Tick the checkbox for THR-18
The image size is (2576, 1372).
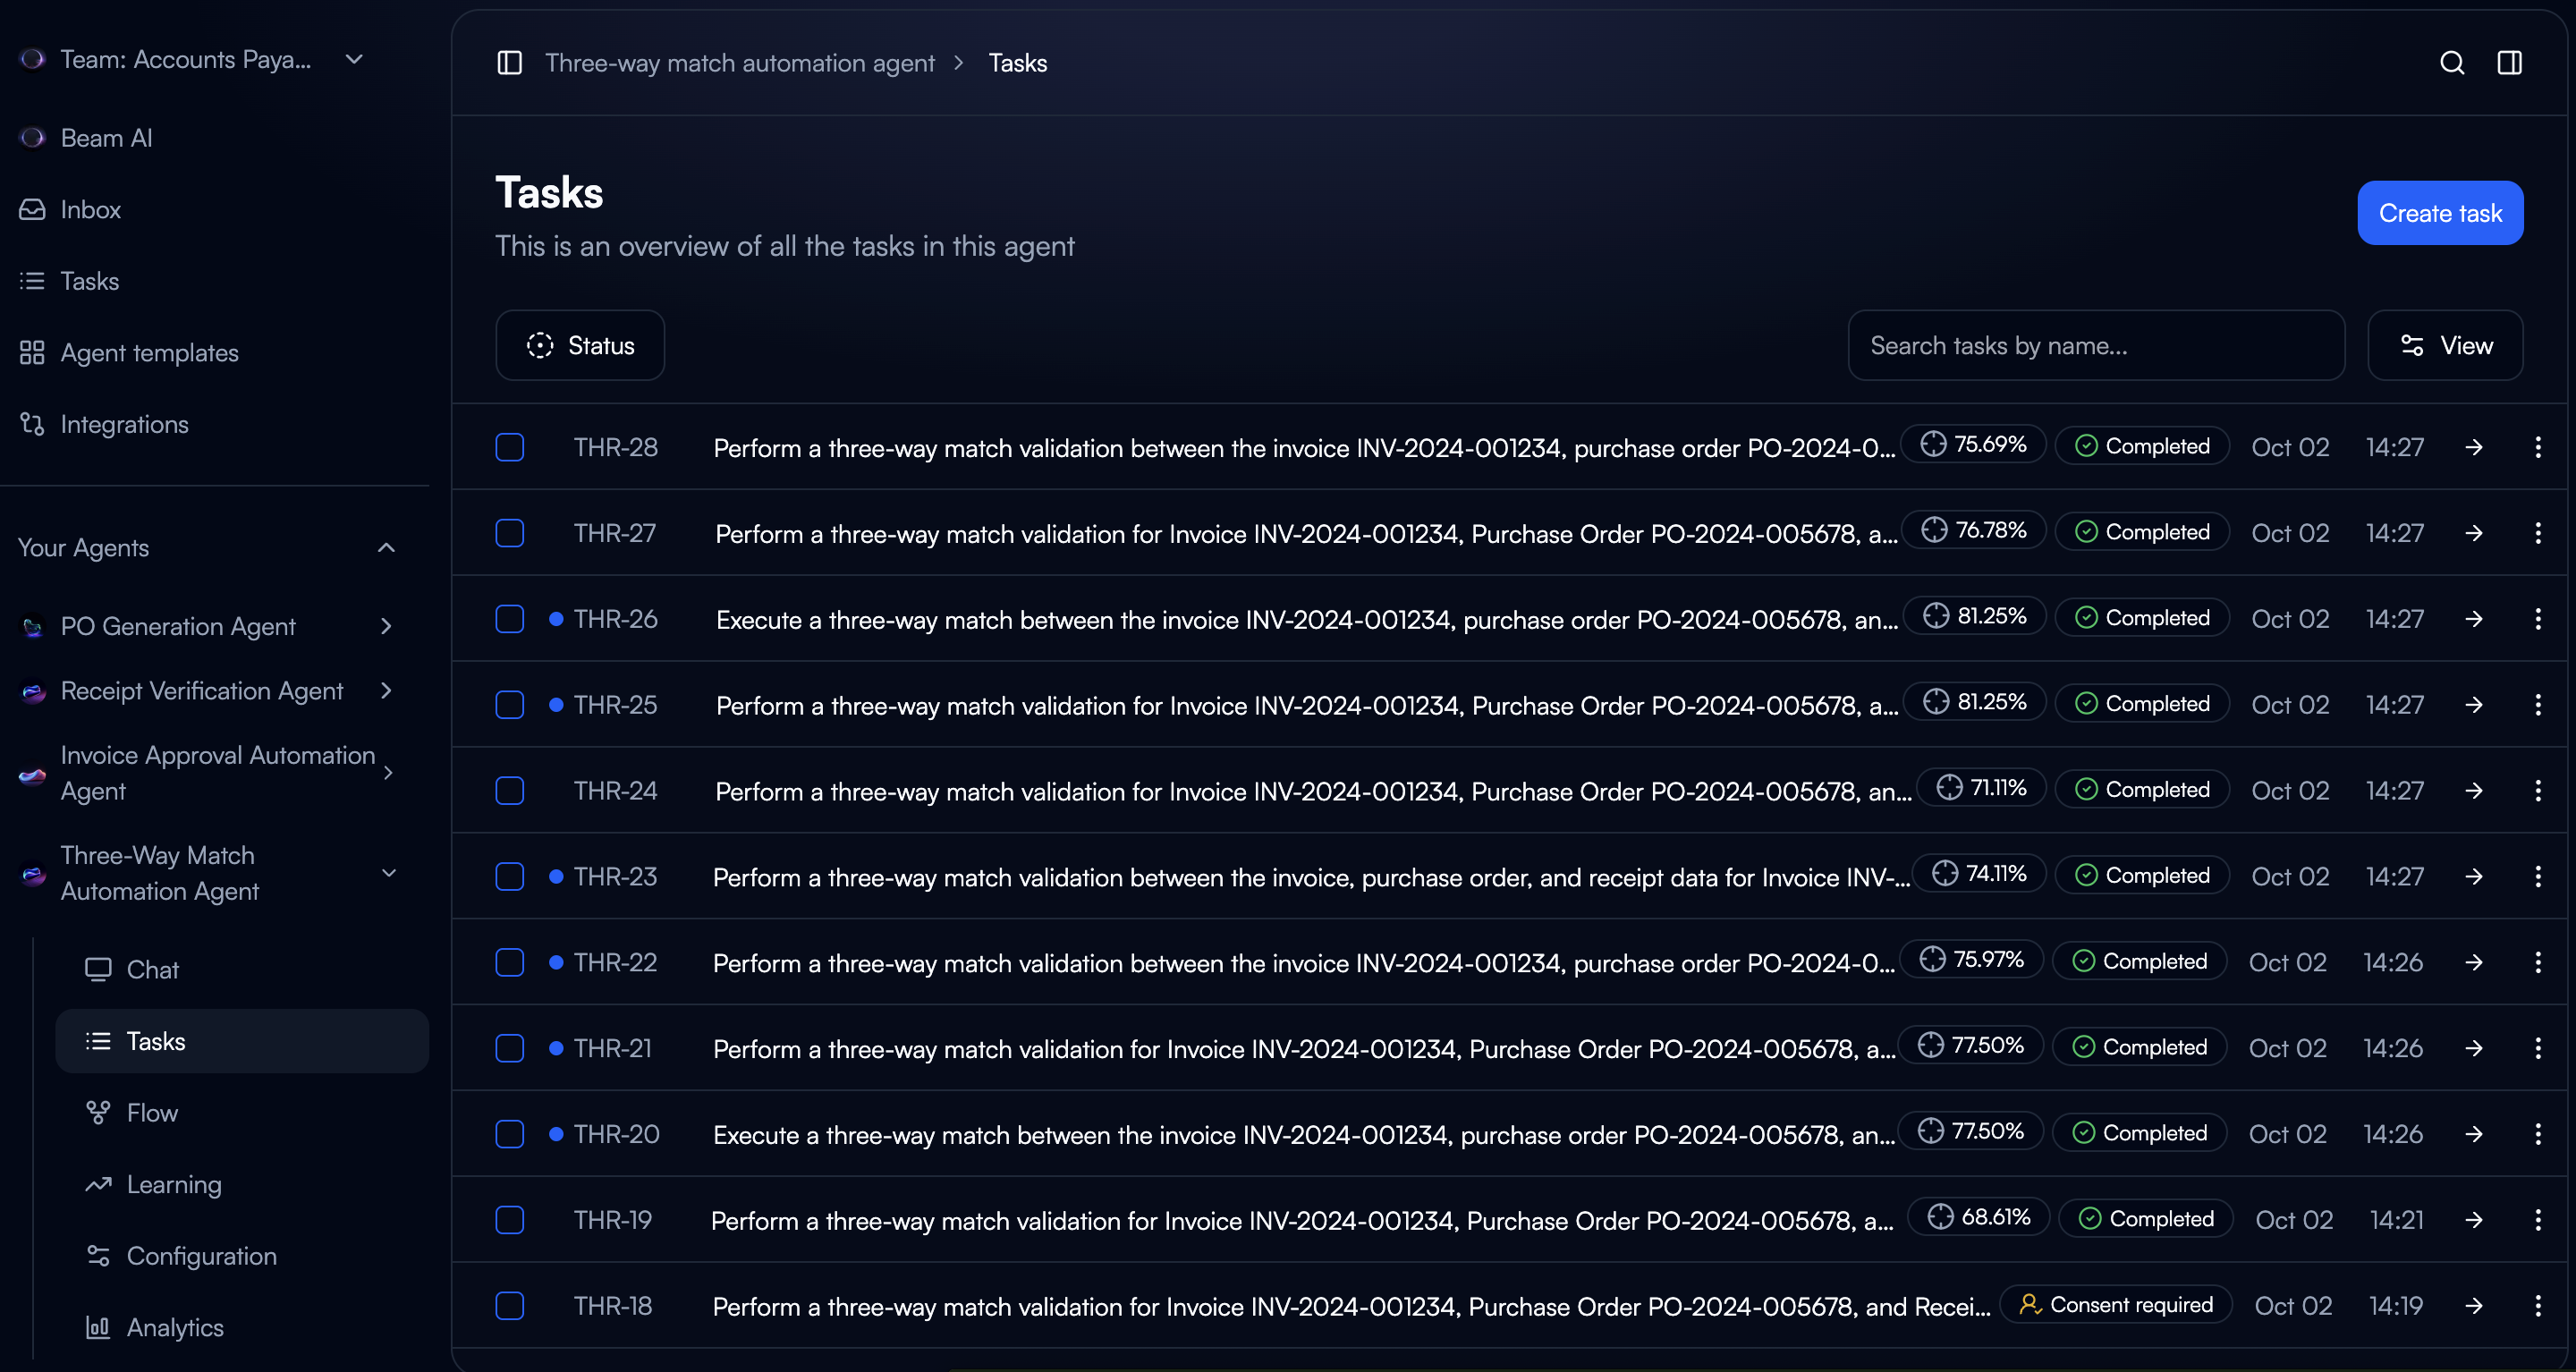pos(510,1306)
